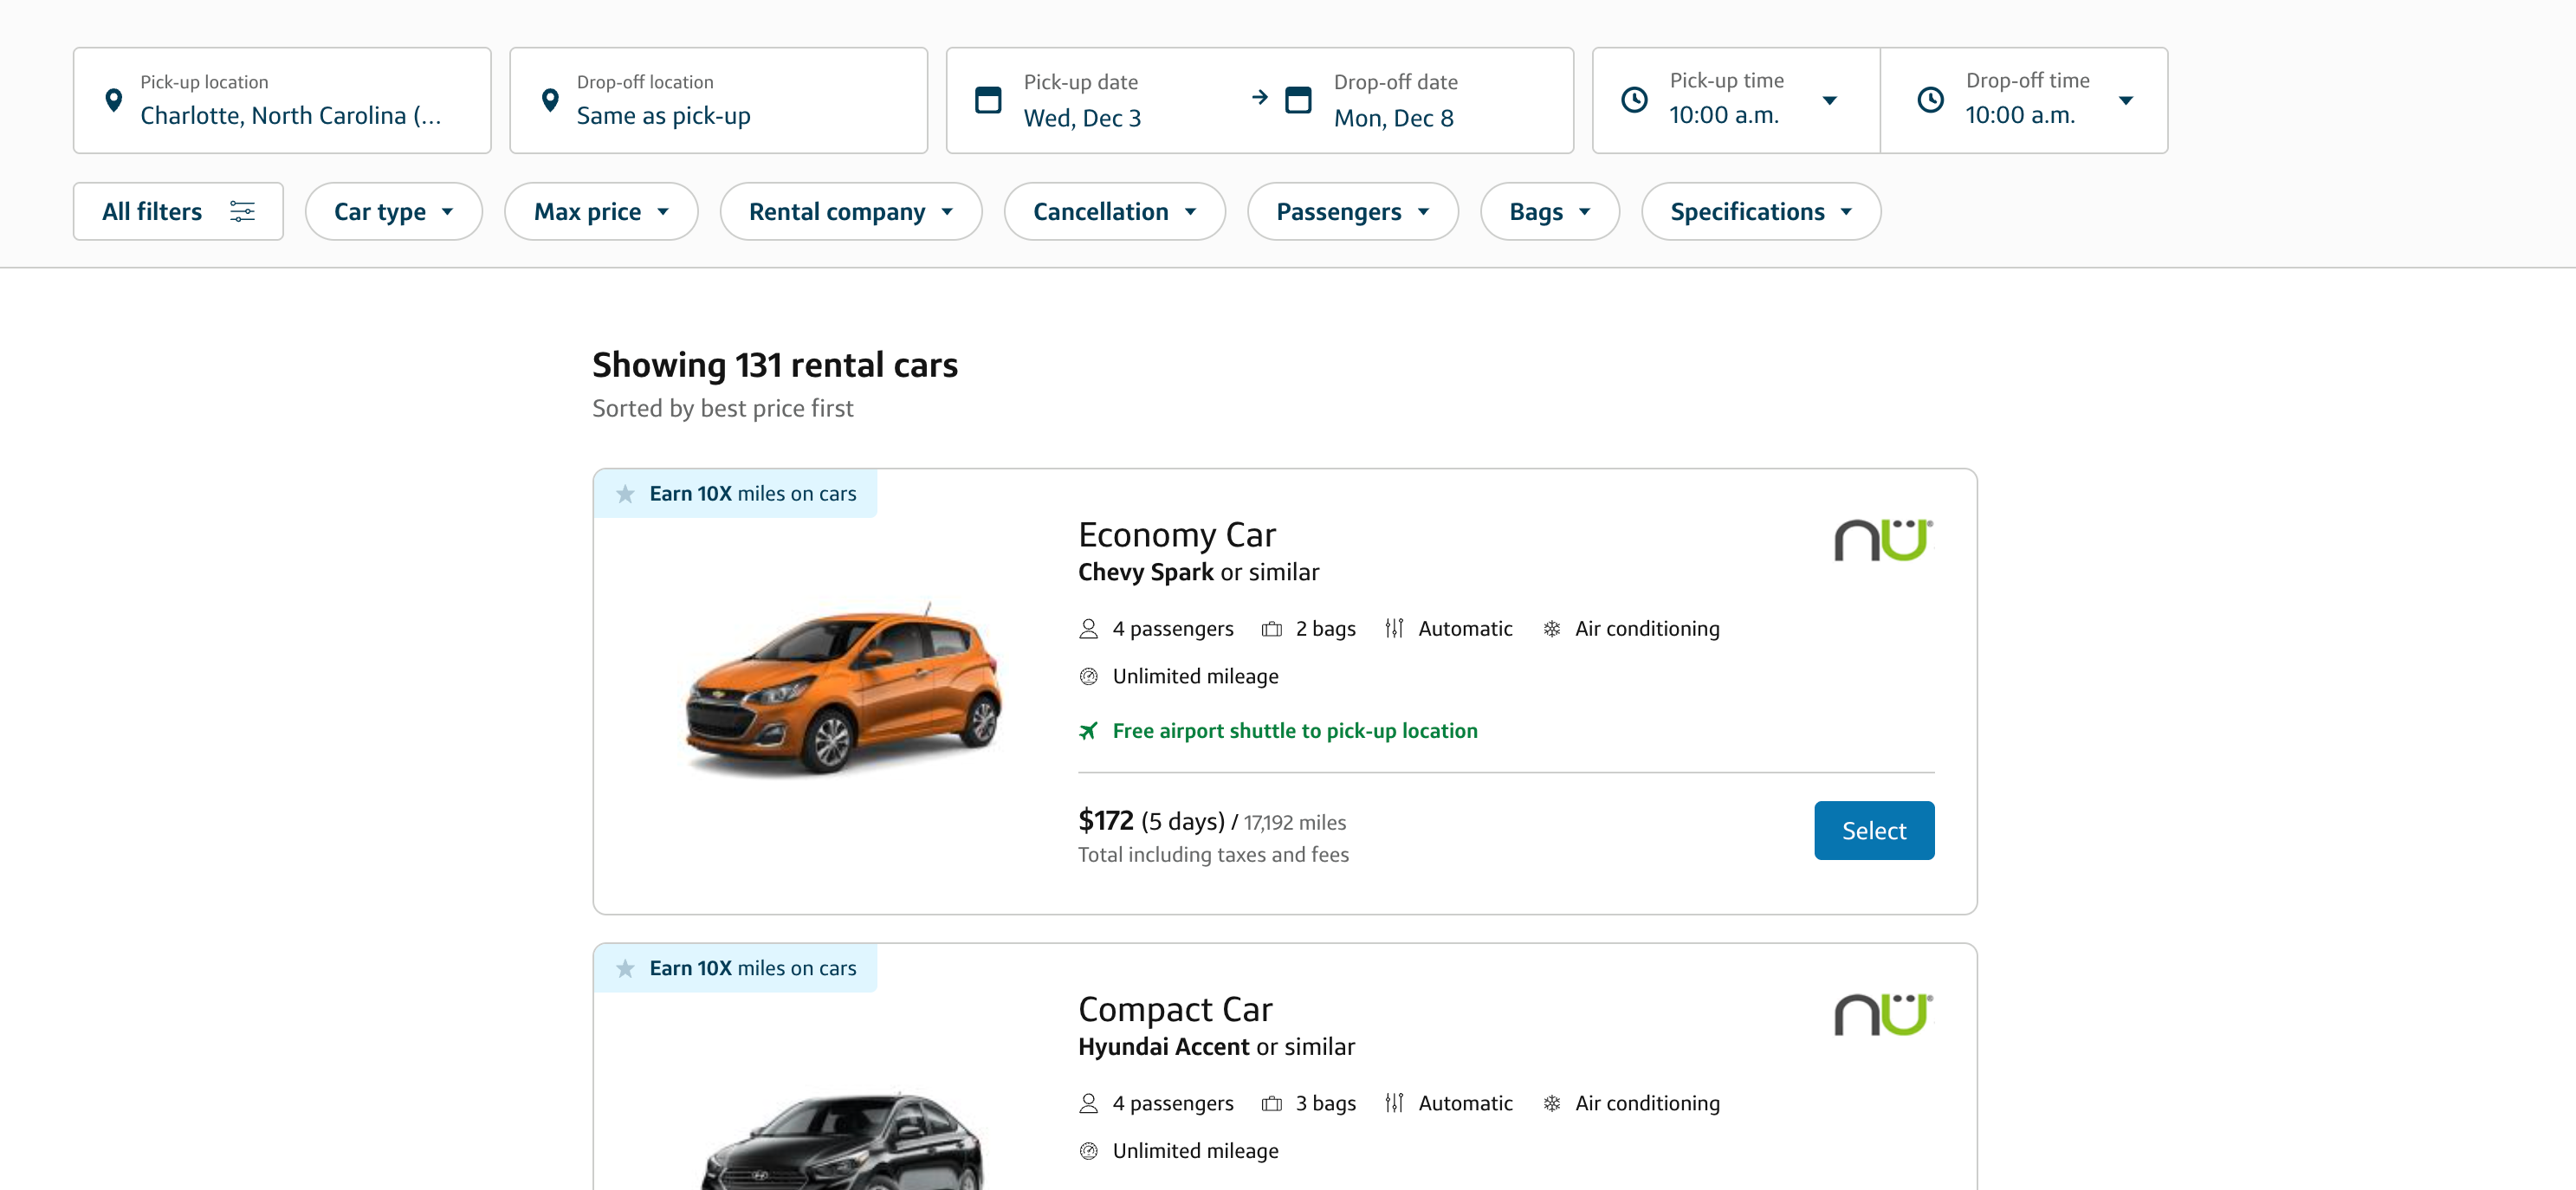Click the drop-off date calendar icon

coord(1298,100)
